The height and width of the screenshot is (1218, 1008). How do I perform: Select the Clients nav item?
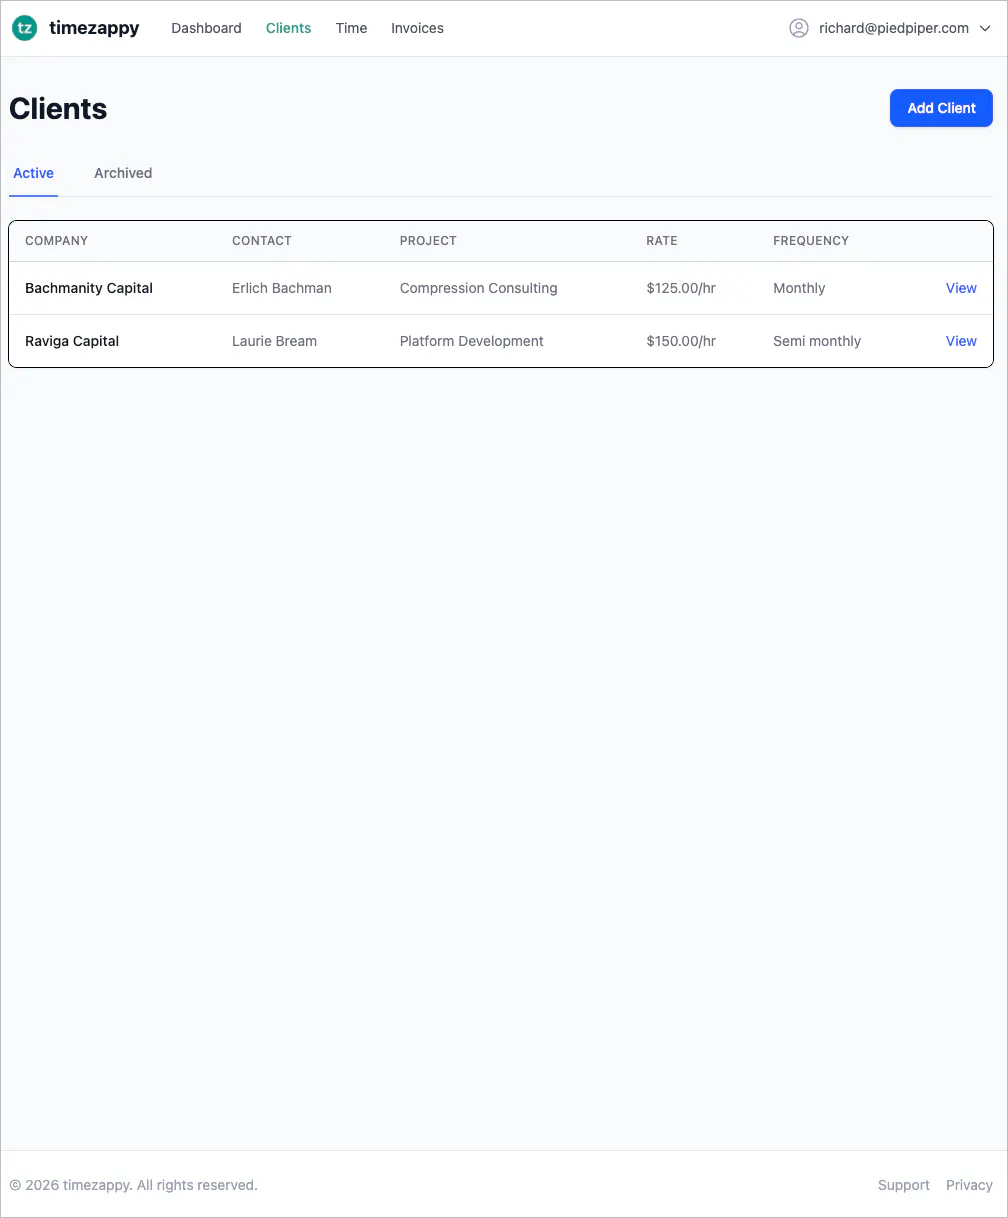(x=288, y=28)
